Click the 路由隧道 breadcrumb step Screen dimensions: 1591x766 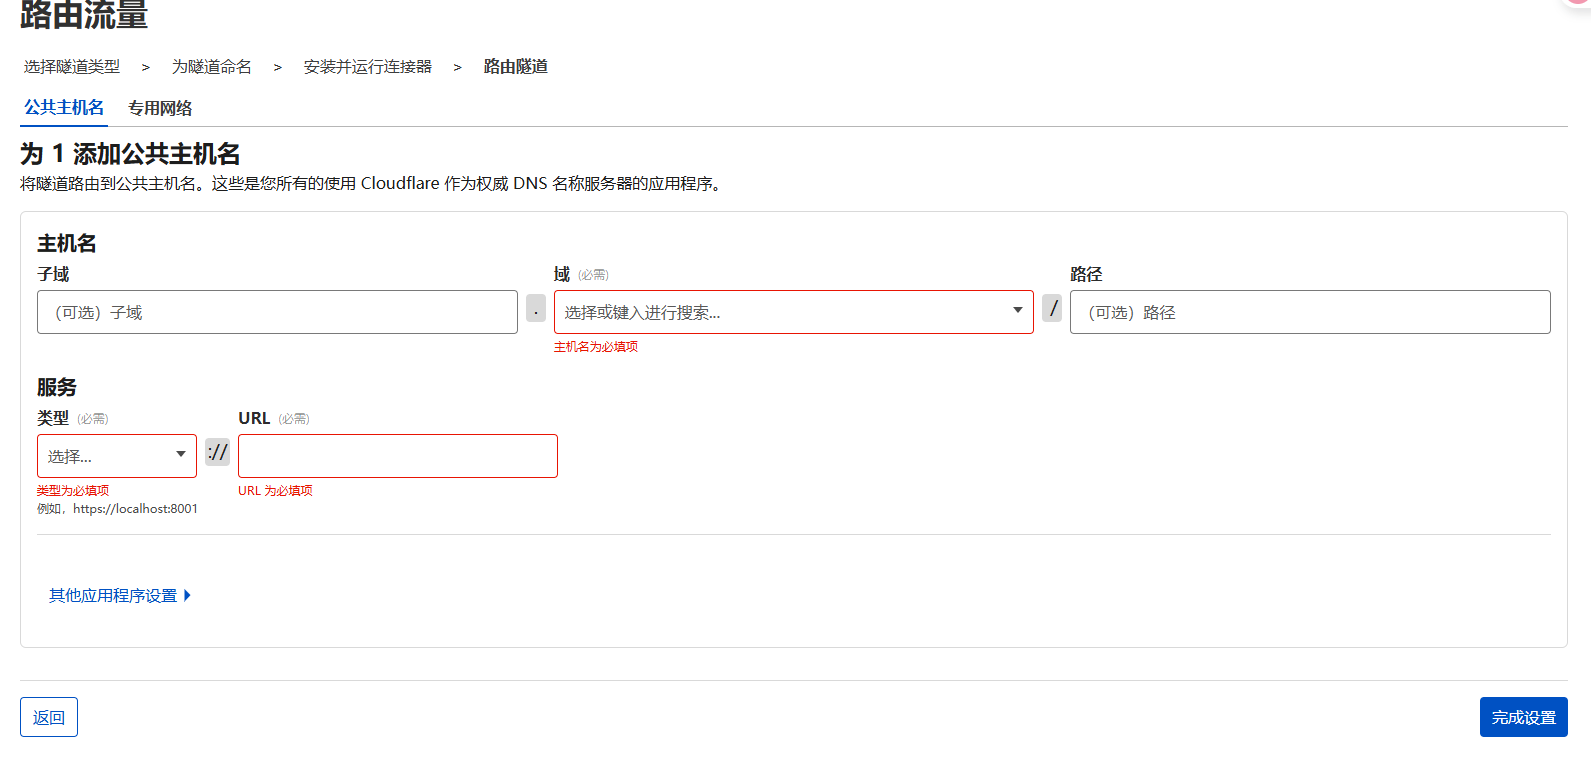pos(516,67)
